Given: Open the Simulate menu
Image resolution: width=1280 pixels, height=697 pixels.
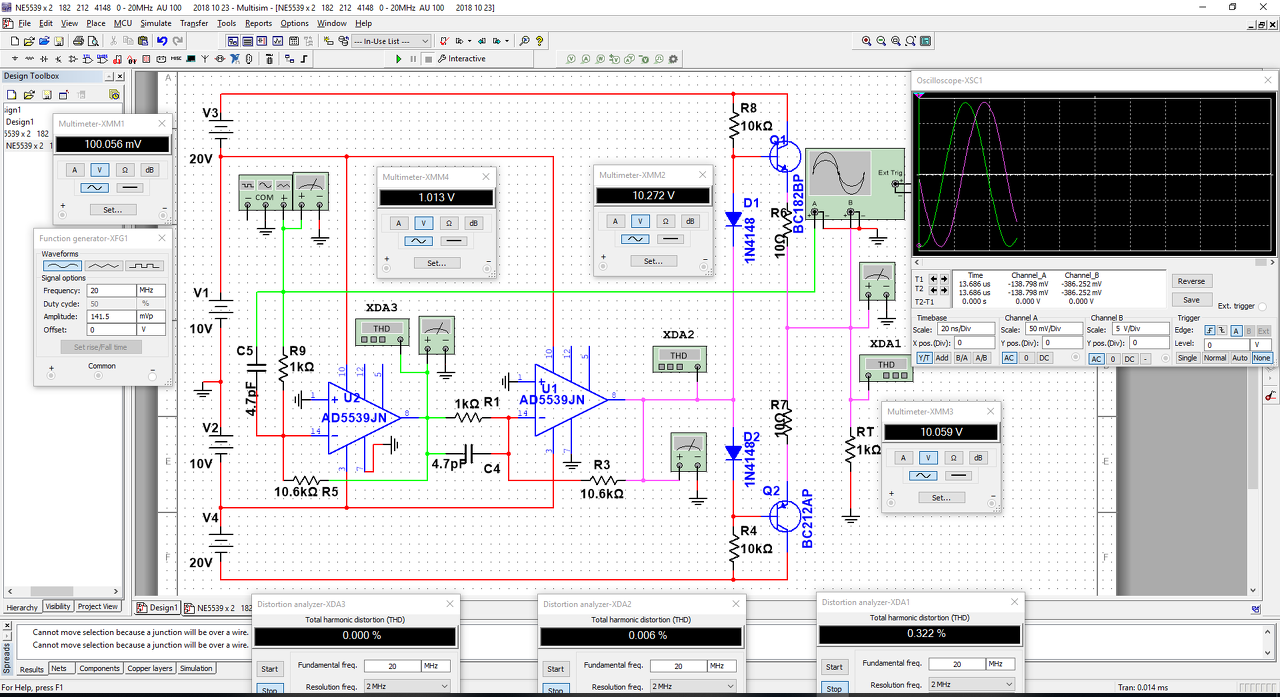Looking at the screenshot, I should coord(155,23).
